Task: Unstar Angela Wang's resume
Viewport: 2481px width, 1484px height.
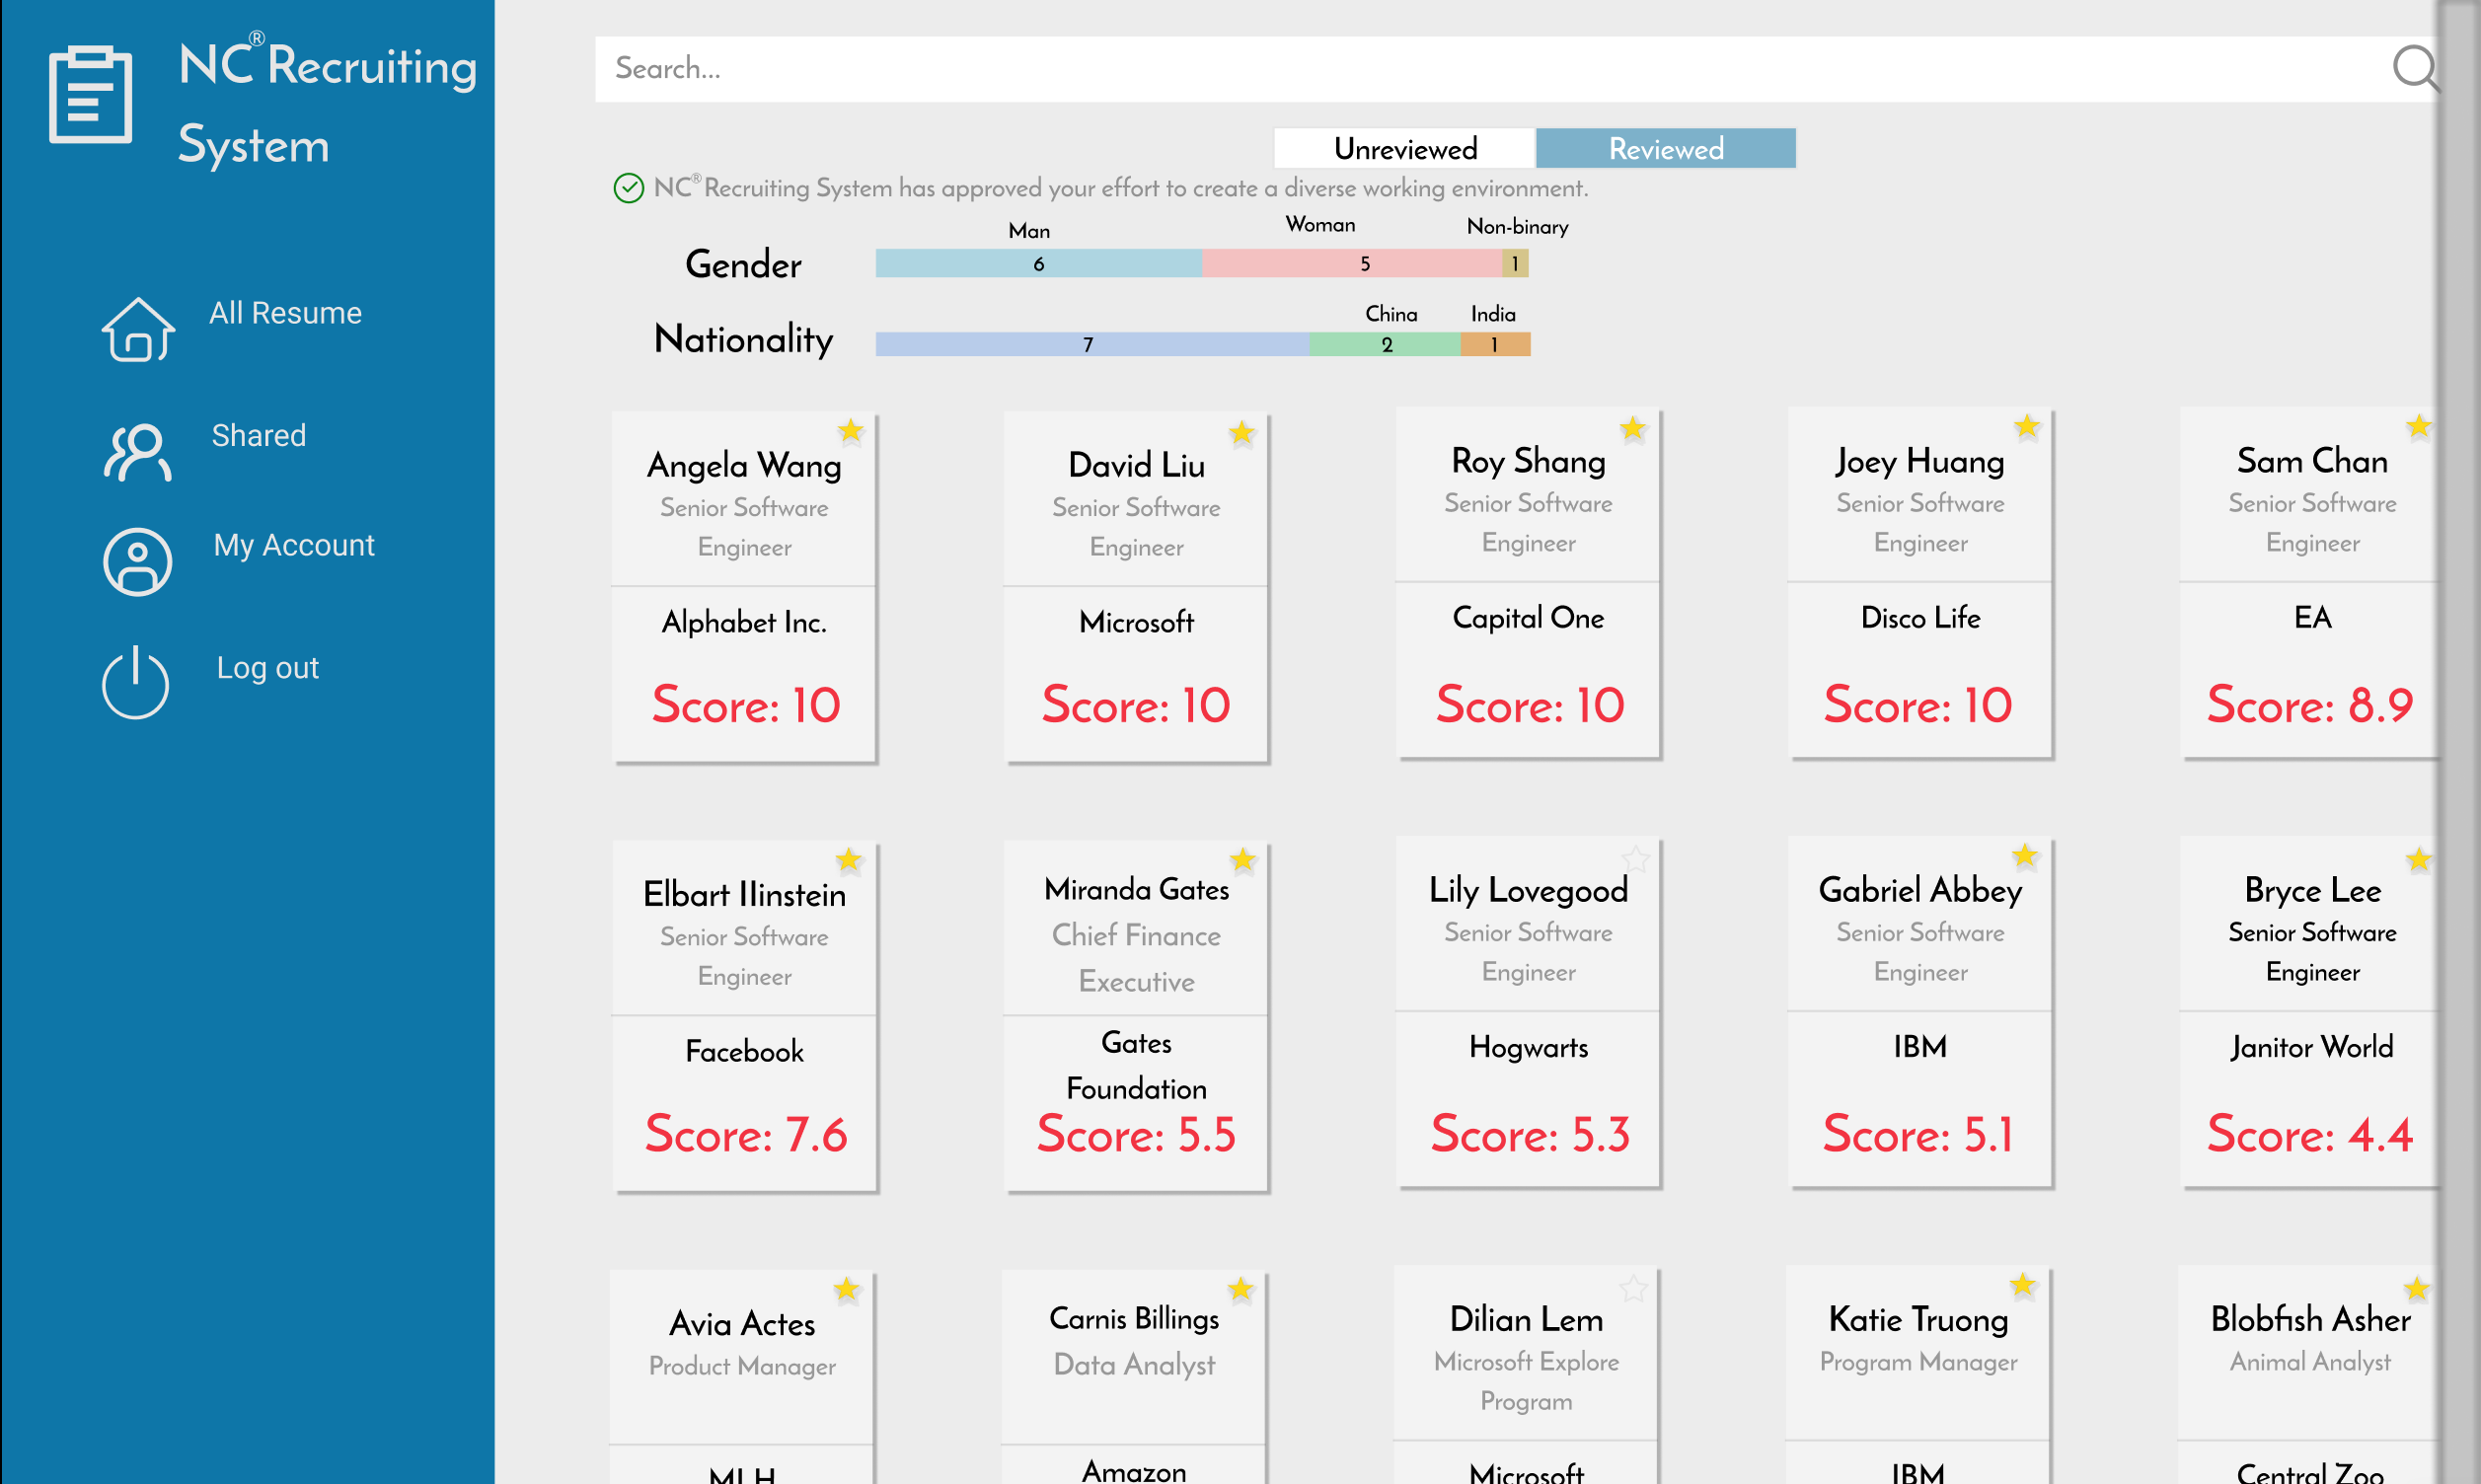Action: (850, 431)
